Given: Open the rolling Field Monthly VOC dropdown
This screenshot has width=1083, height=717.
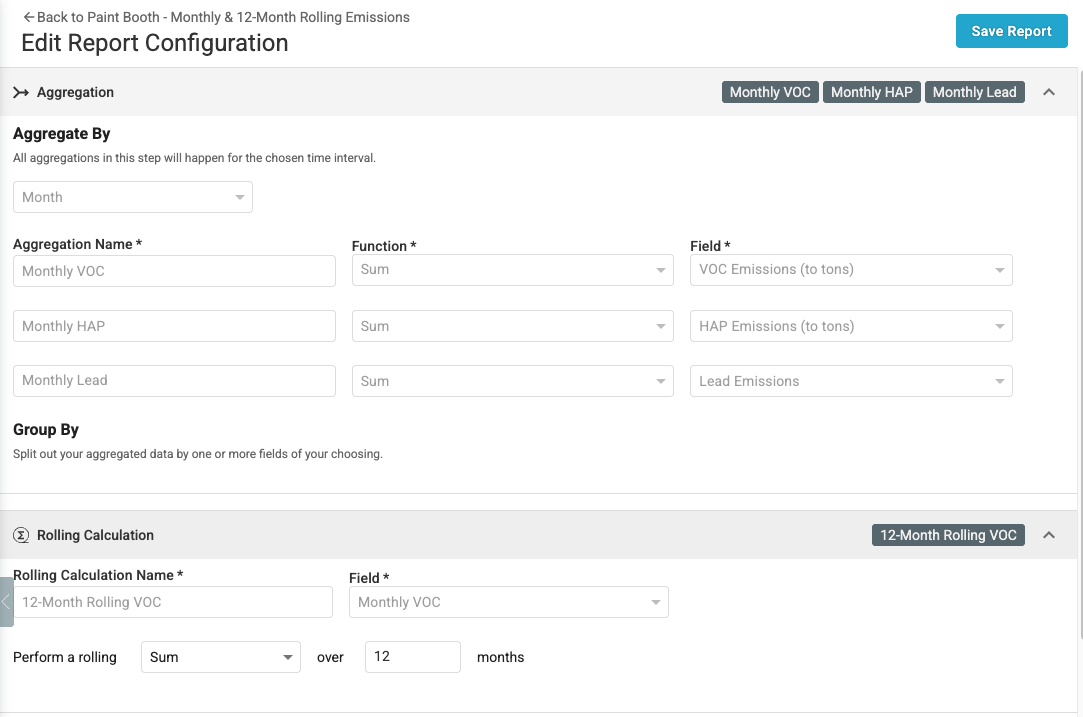Looking at the screenshot, I should tap(508, 602).
